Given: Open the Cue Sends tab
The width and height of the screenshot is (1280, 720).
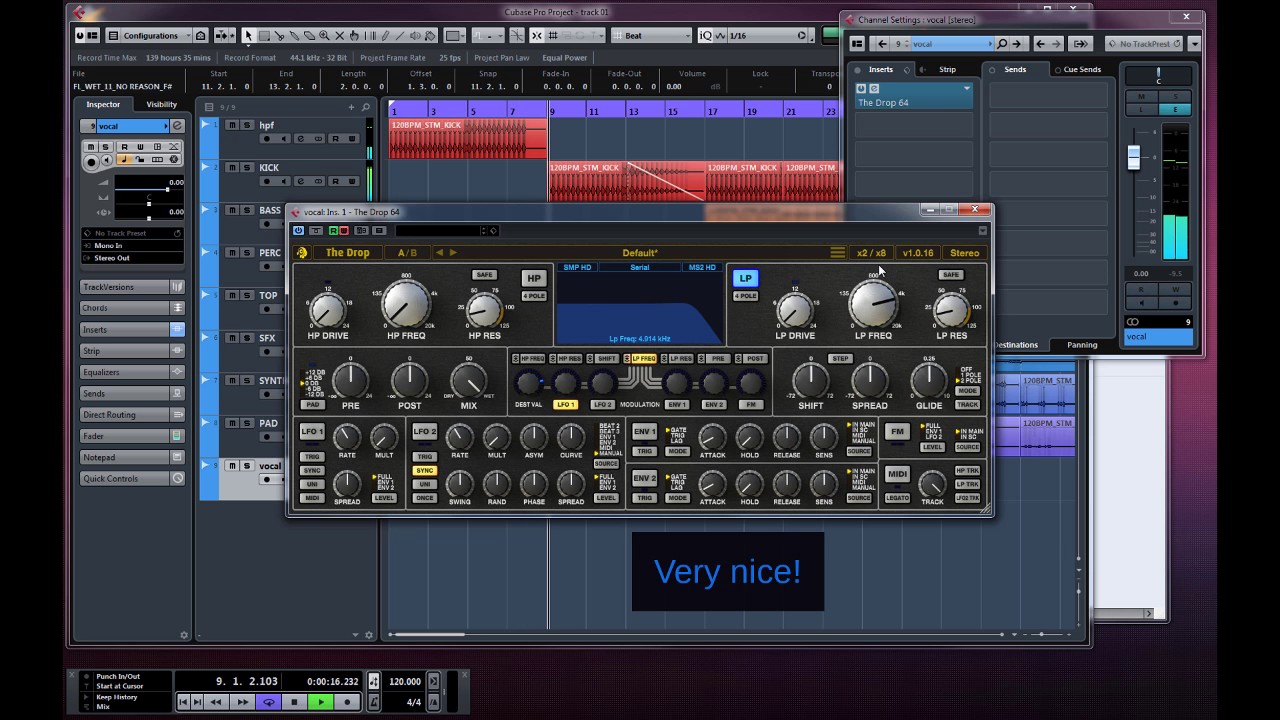Looking at the screenshot, I should tap(1082, 70).
